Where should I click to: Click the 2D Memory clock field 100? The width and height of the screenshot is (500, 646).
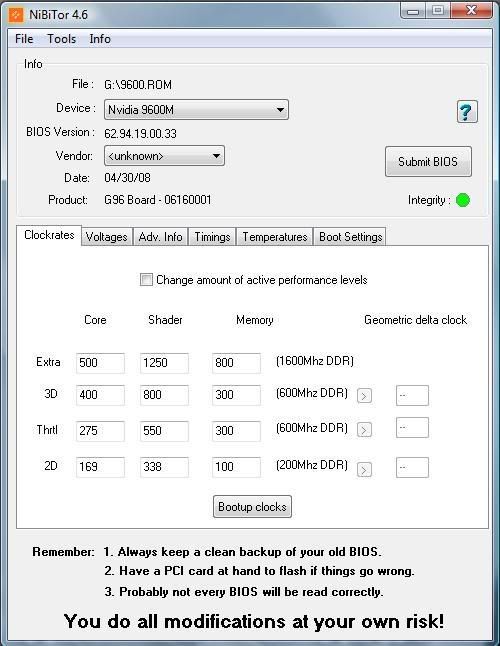click(x=236, y=467)
